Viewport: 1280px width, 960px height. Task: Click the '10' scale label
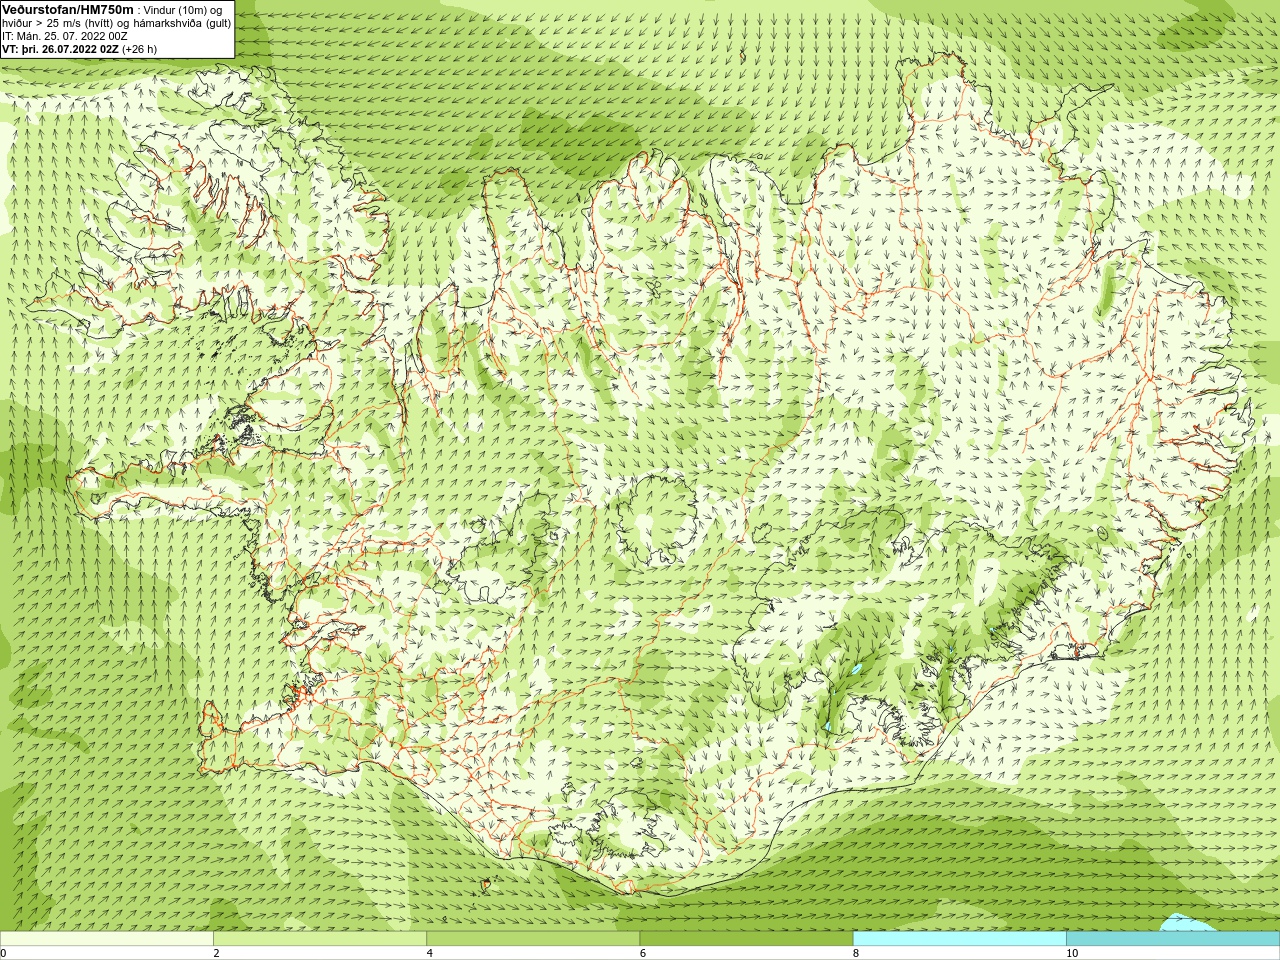[x=1072, y=953]
